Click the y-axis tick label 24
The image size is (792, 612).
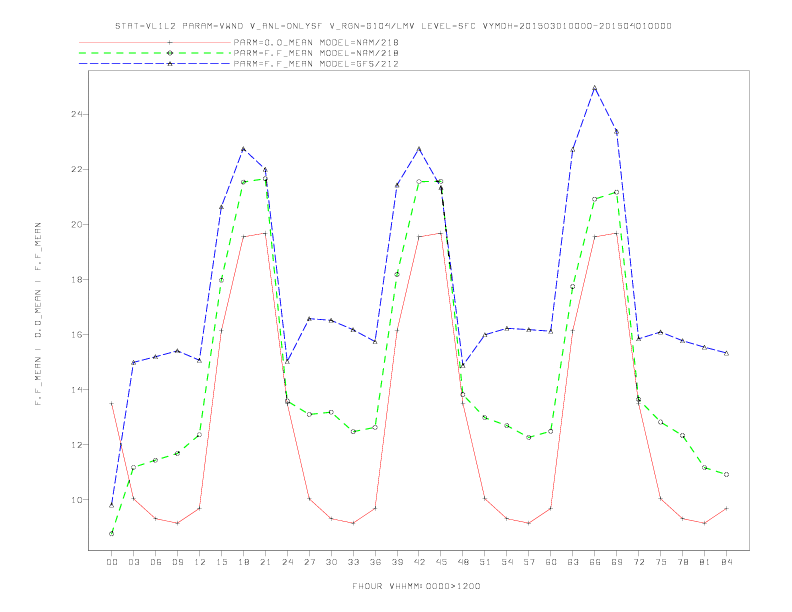77,114
